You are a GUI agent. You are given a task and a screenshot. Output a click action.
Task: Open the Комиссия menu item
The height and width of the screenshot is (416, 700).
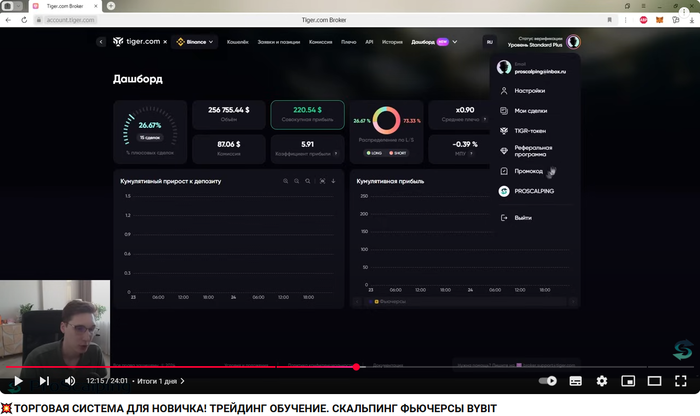tap(321, 42)
